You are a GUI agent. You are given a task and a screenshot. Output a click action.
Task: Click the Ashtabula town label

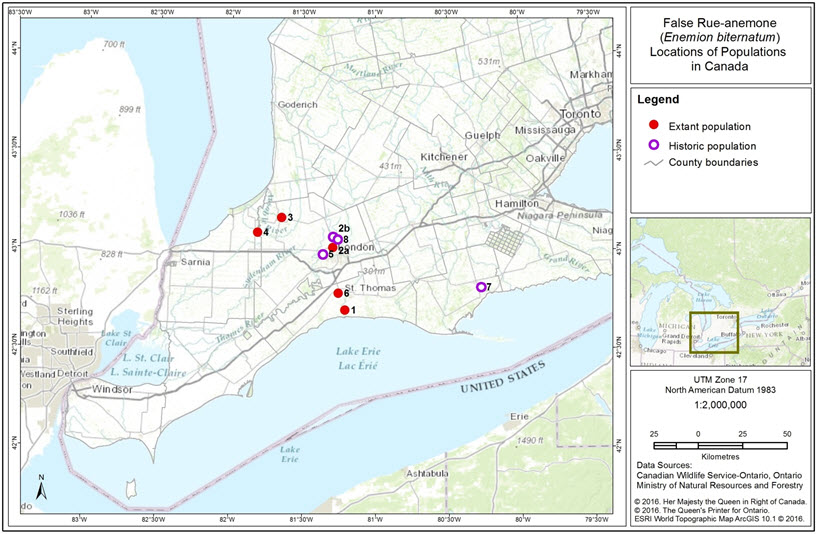pyautogui.click(x=427, y=474)
